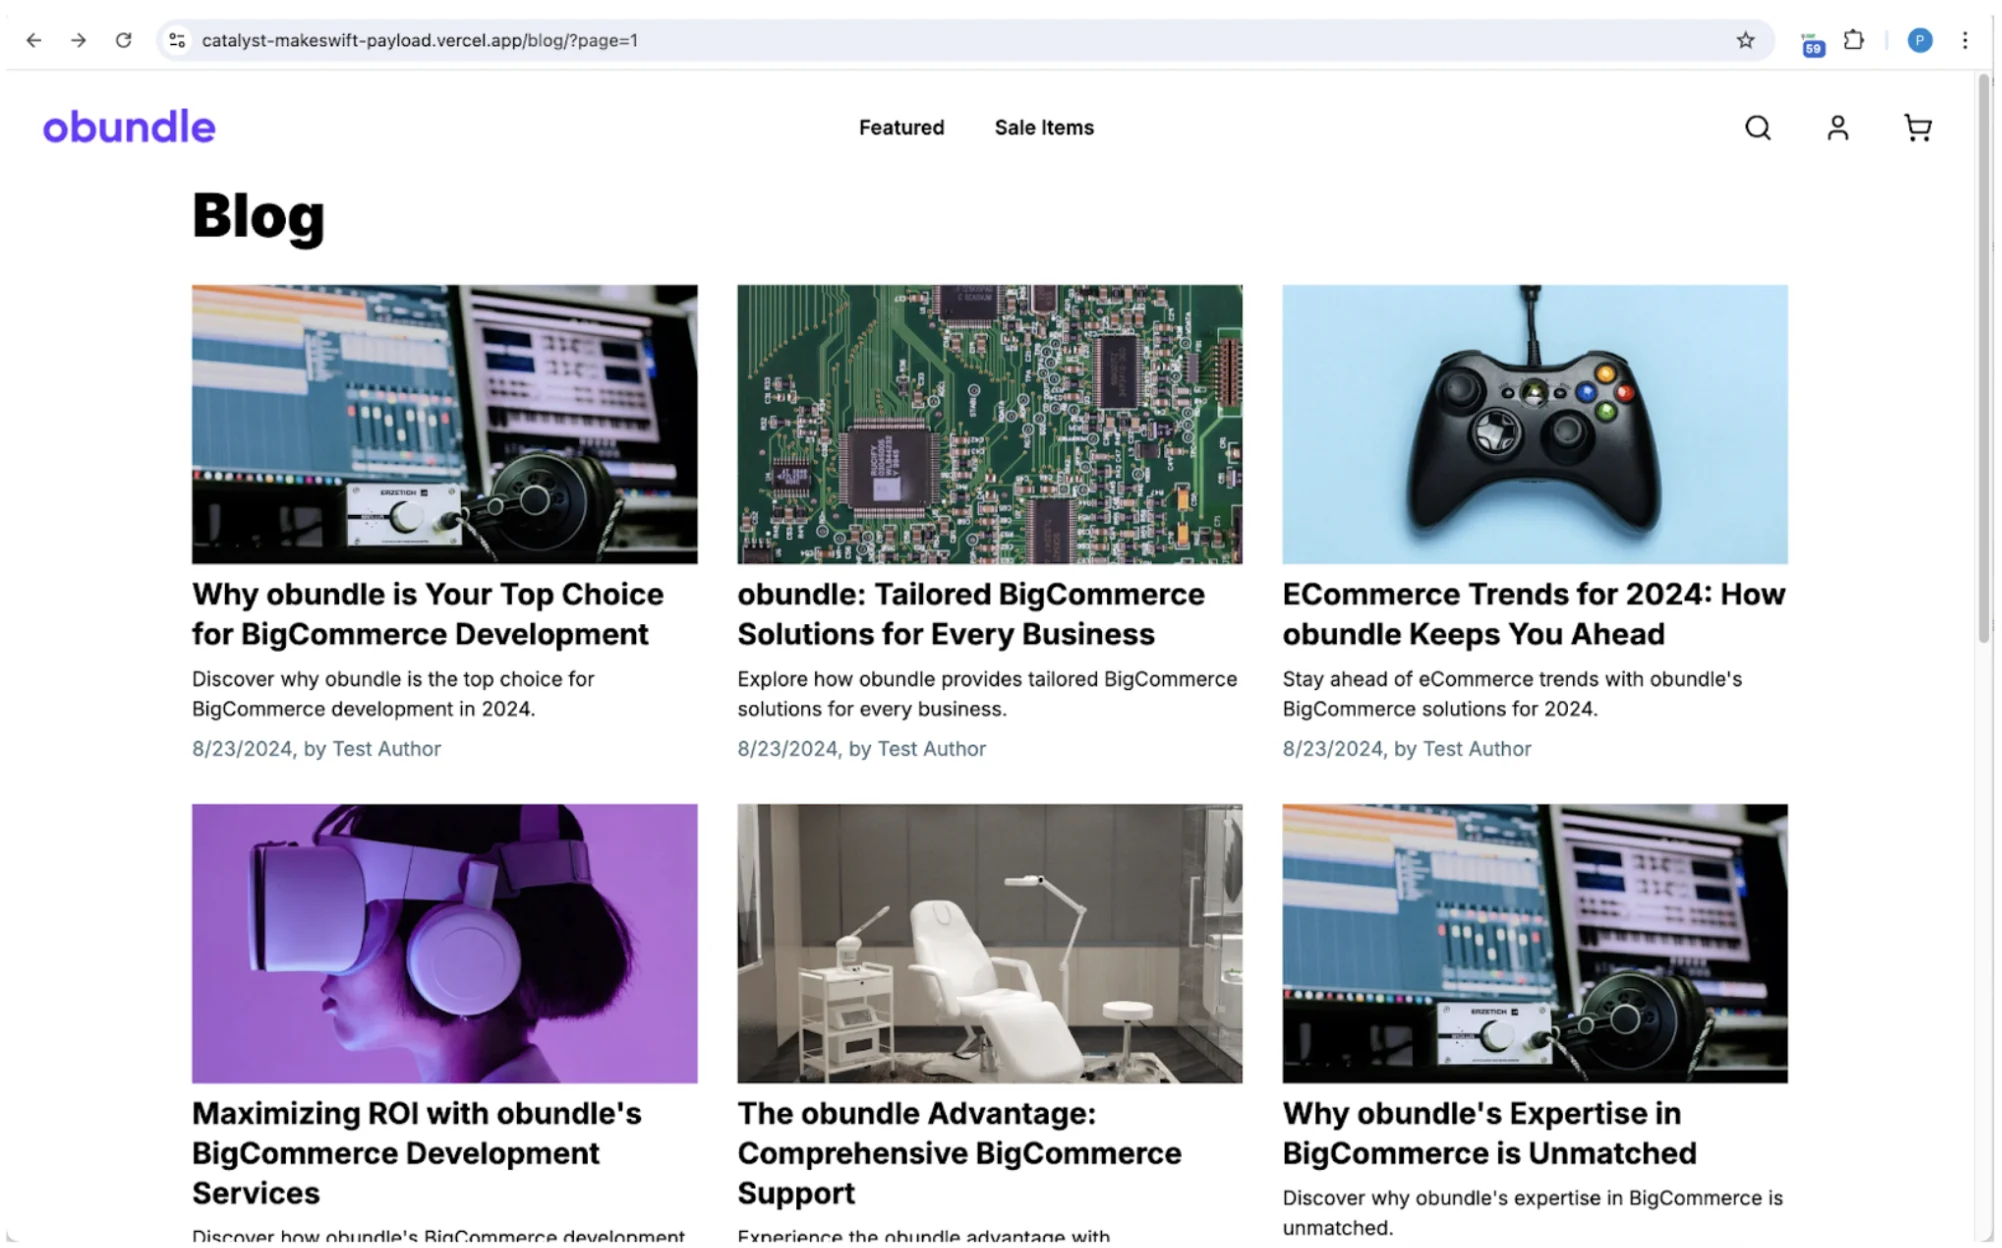Click the Featured navigation menu item
This screenshot has height=1248, width=2002.
point(901,127)
